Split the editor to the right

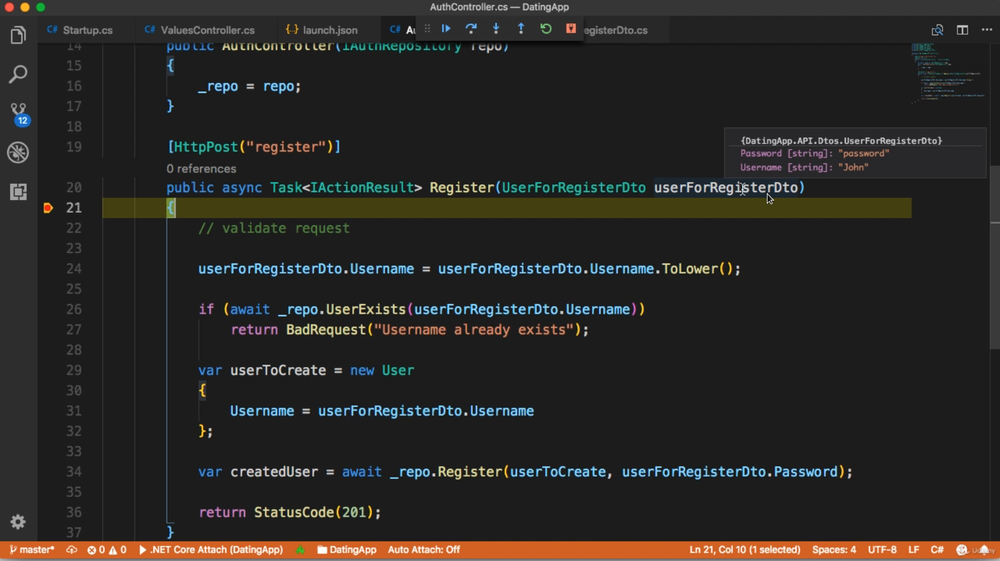(x=962, y=30)
